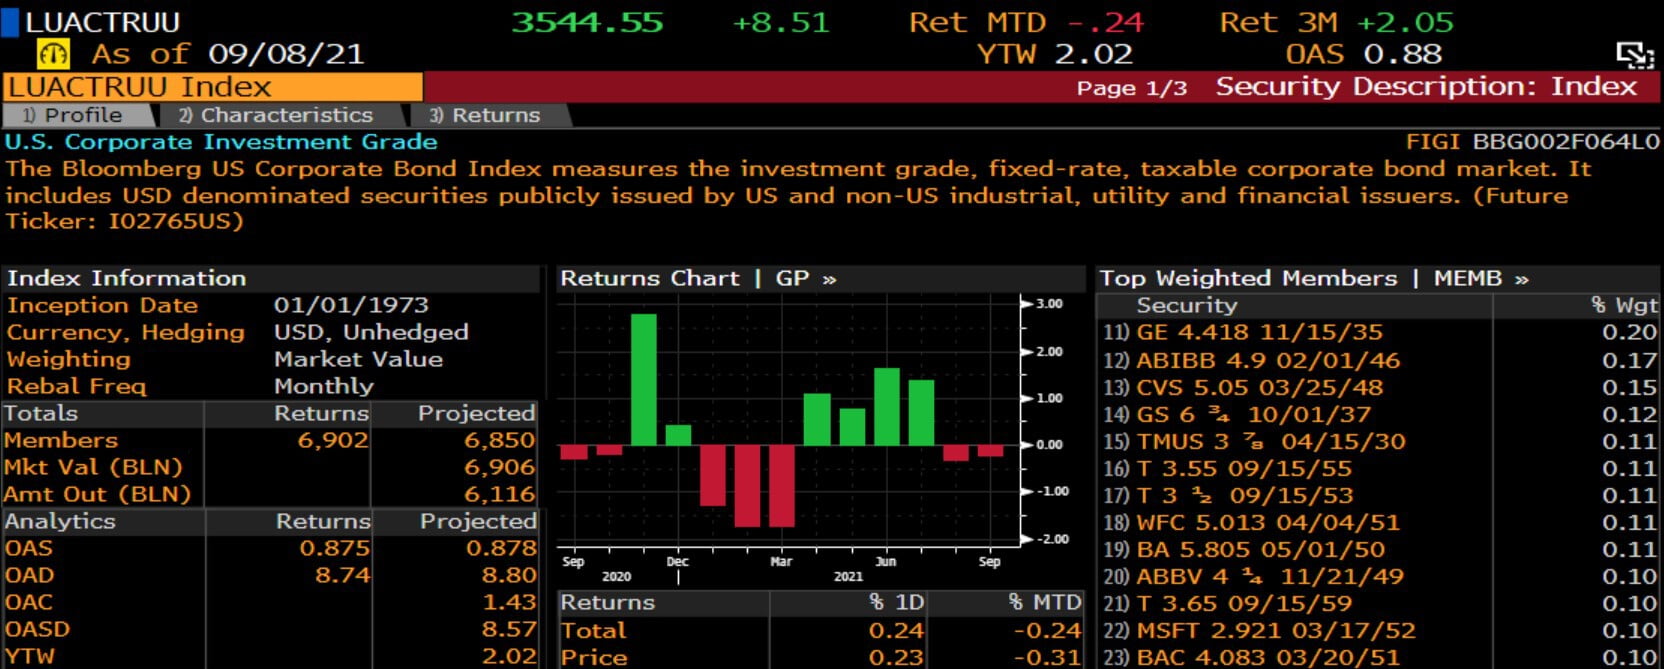The image size is (1664, 669).
Task: Click OAD returns value 8.74
Action: pyautogui.click(x=343, y=575)
